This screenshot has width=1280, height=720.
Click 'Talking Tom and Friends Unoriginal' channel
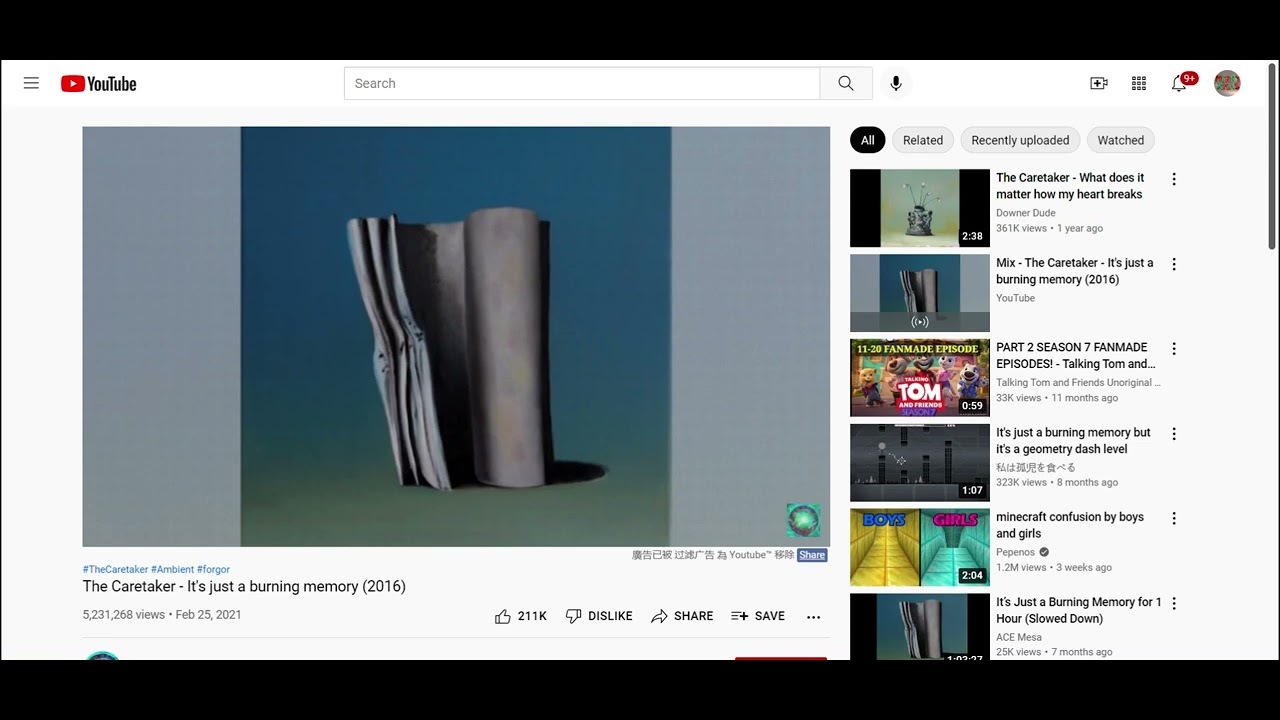click(1078, 383)
